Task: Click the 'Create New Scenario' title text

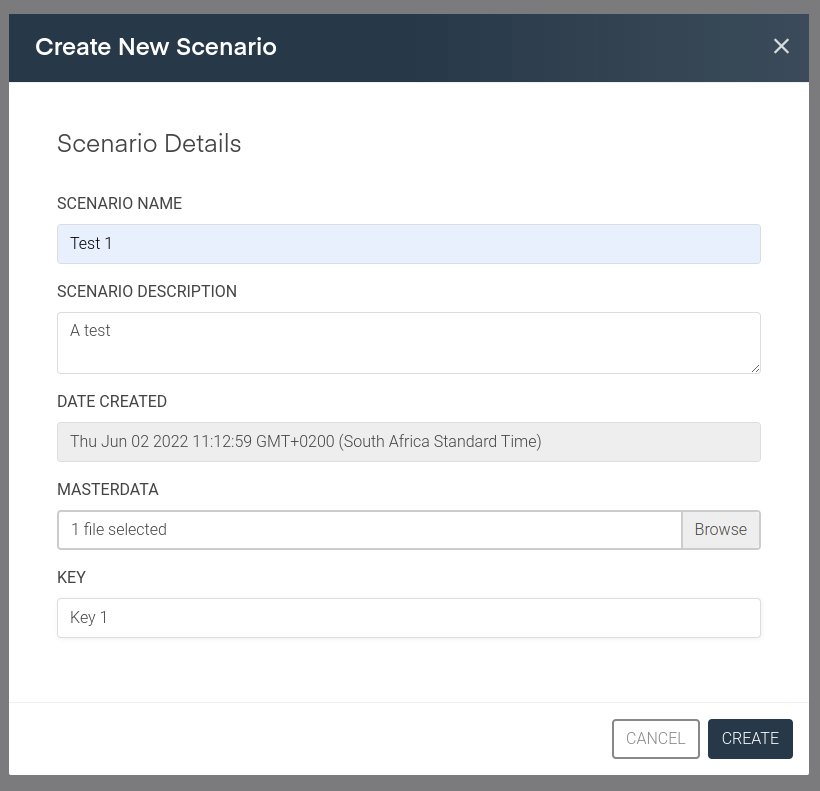Action: (x=156, y=47)
